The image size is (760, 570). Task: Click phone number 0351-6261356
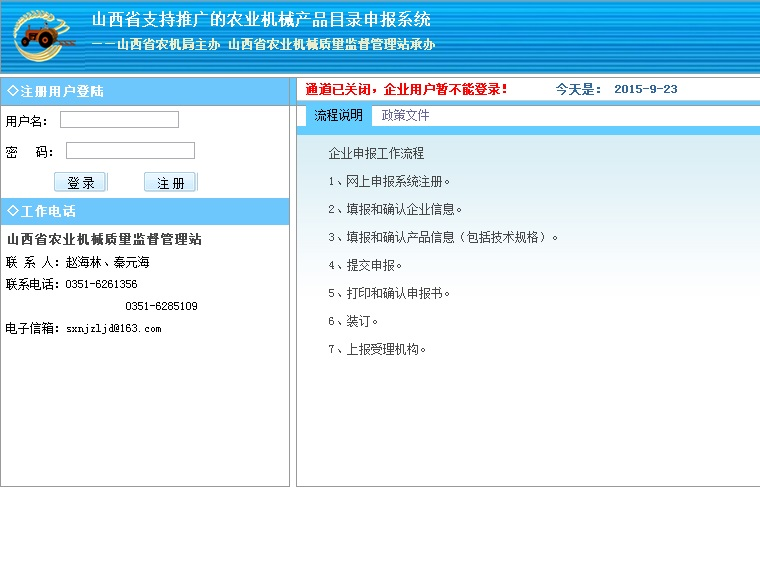pos(101,285)
